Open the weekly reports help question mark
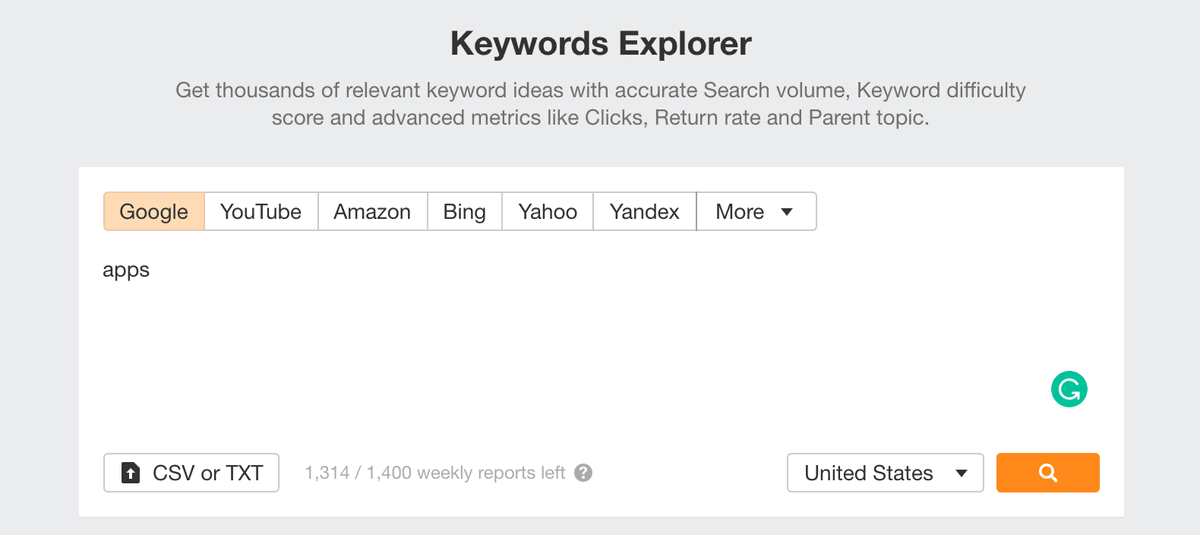This screenshot has width=1200, height=535. pyautogui.click(x=584, y=473)
